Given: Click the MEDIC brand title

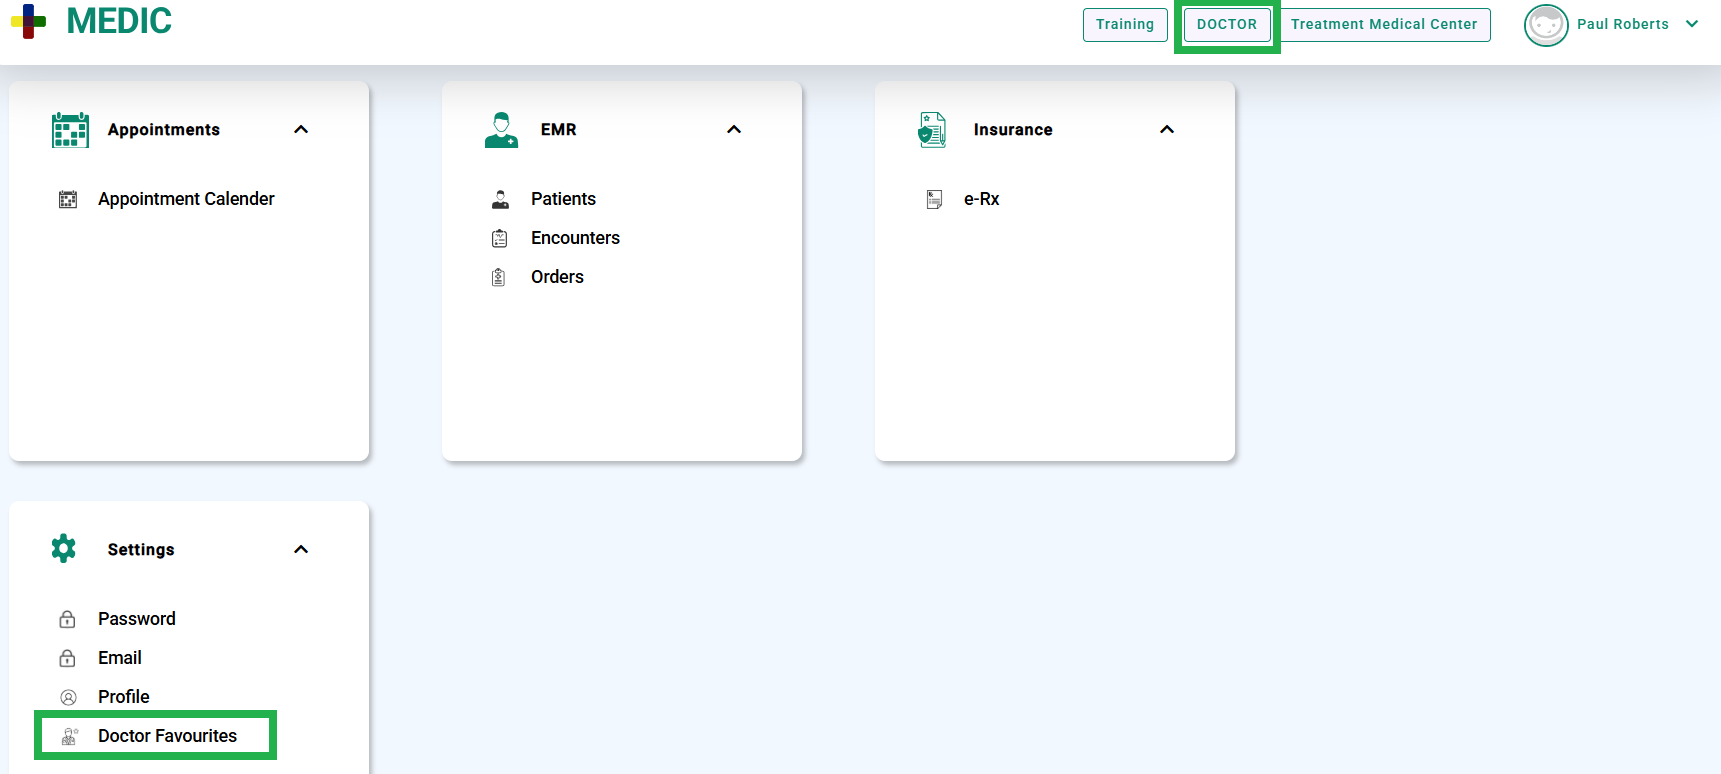Looking at the screenshot, I should 119,21.
